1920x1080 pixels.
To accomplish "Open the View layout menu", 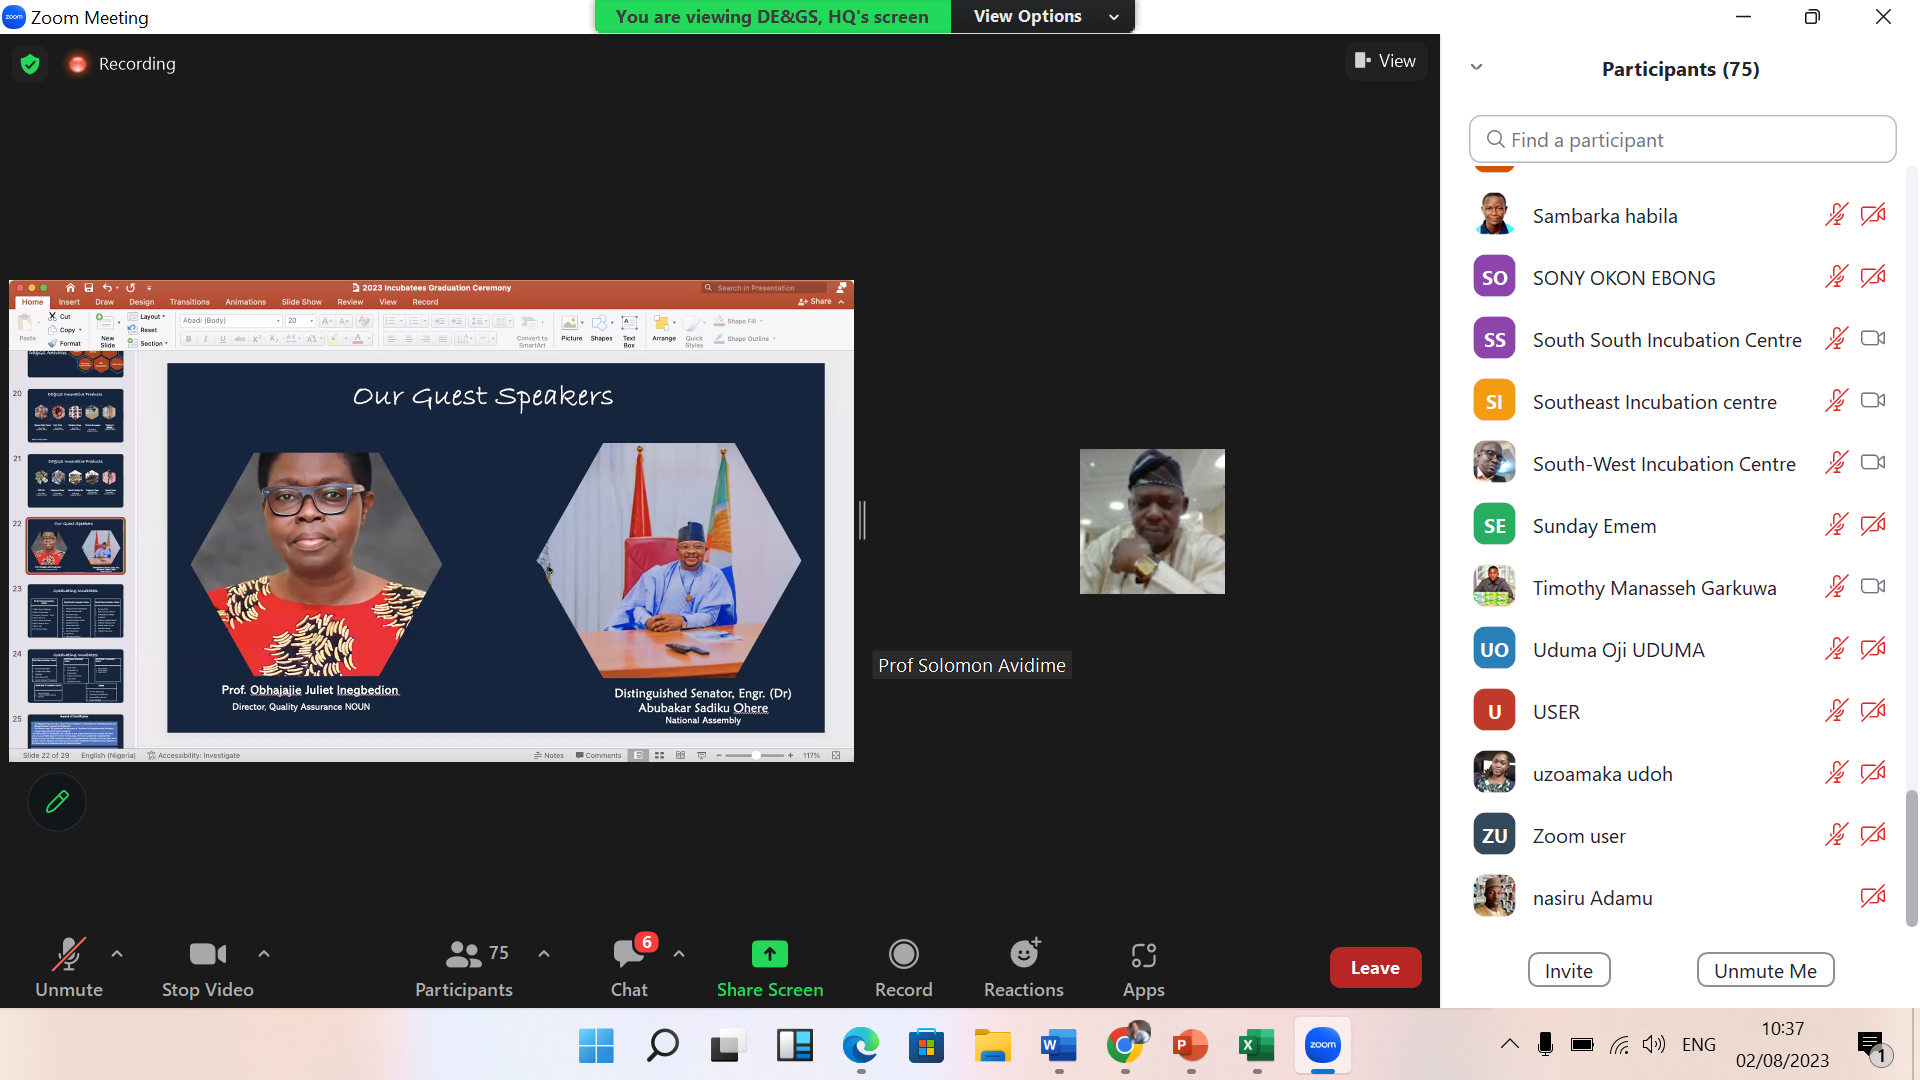I will point(1385,61).
